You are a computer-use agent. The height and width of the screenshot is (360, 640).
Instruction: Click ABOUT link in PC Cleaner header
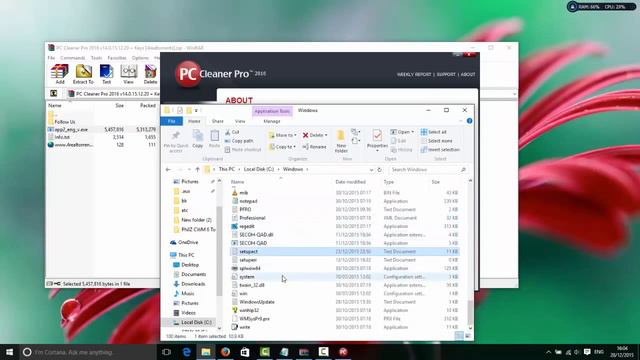pos(468,74)
